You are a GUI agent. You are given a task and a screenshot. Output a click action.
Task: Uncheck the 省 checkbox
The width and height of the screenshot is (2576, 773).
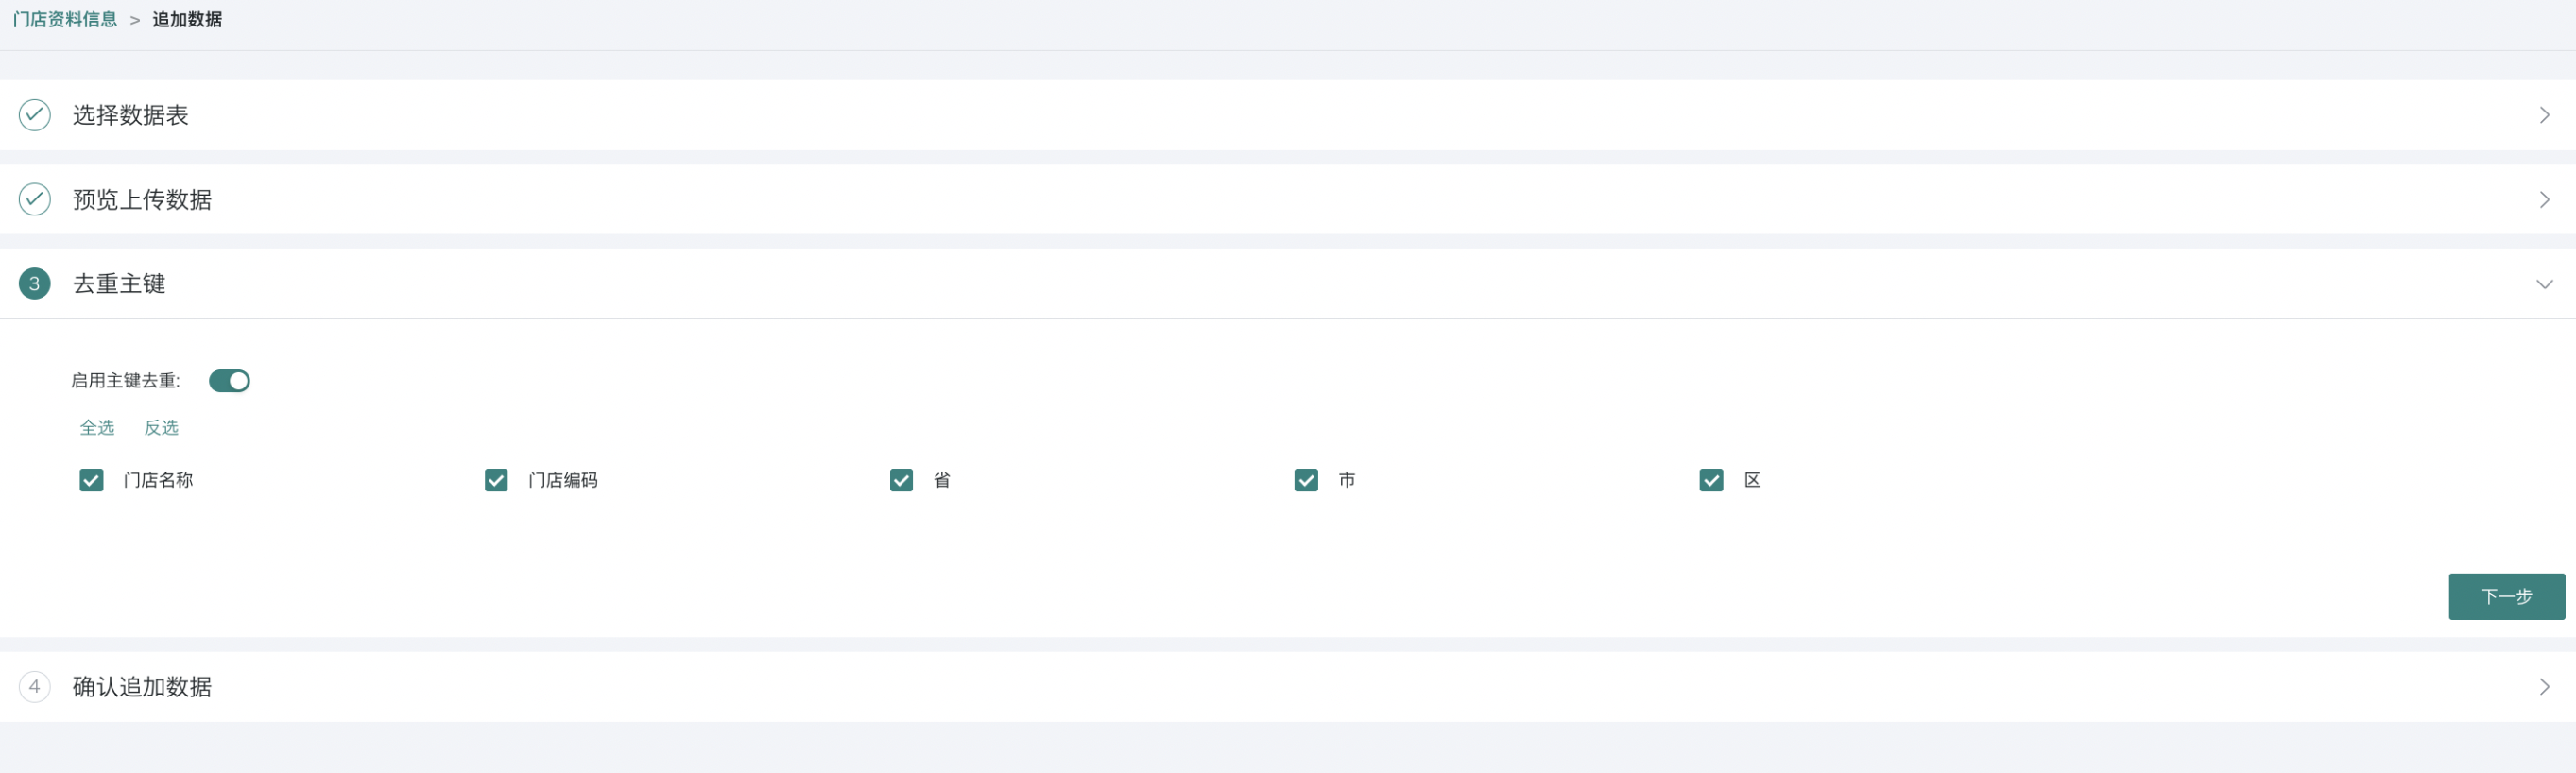[x=901, y=480]
